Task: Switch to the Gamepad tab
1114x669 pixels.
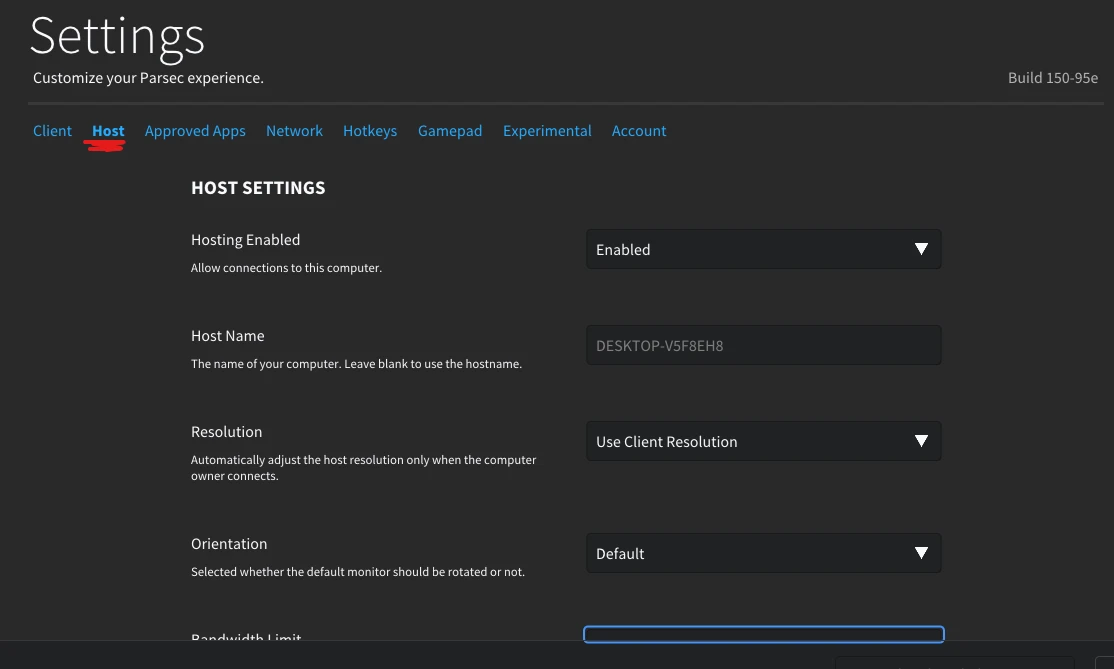Action: 450,131
